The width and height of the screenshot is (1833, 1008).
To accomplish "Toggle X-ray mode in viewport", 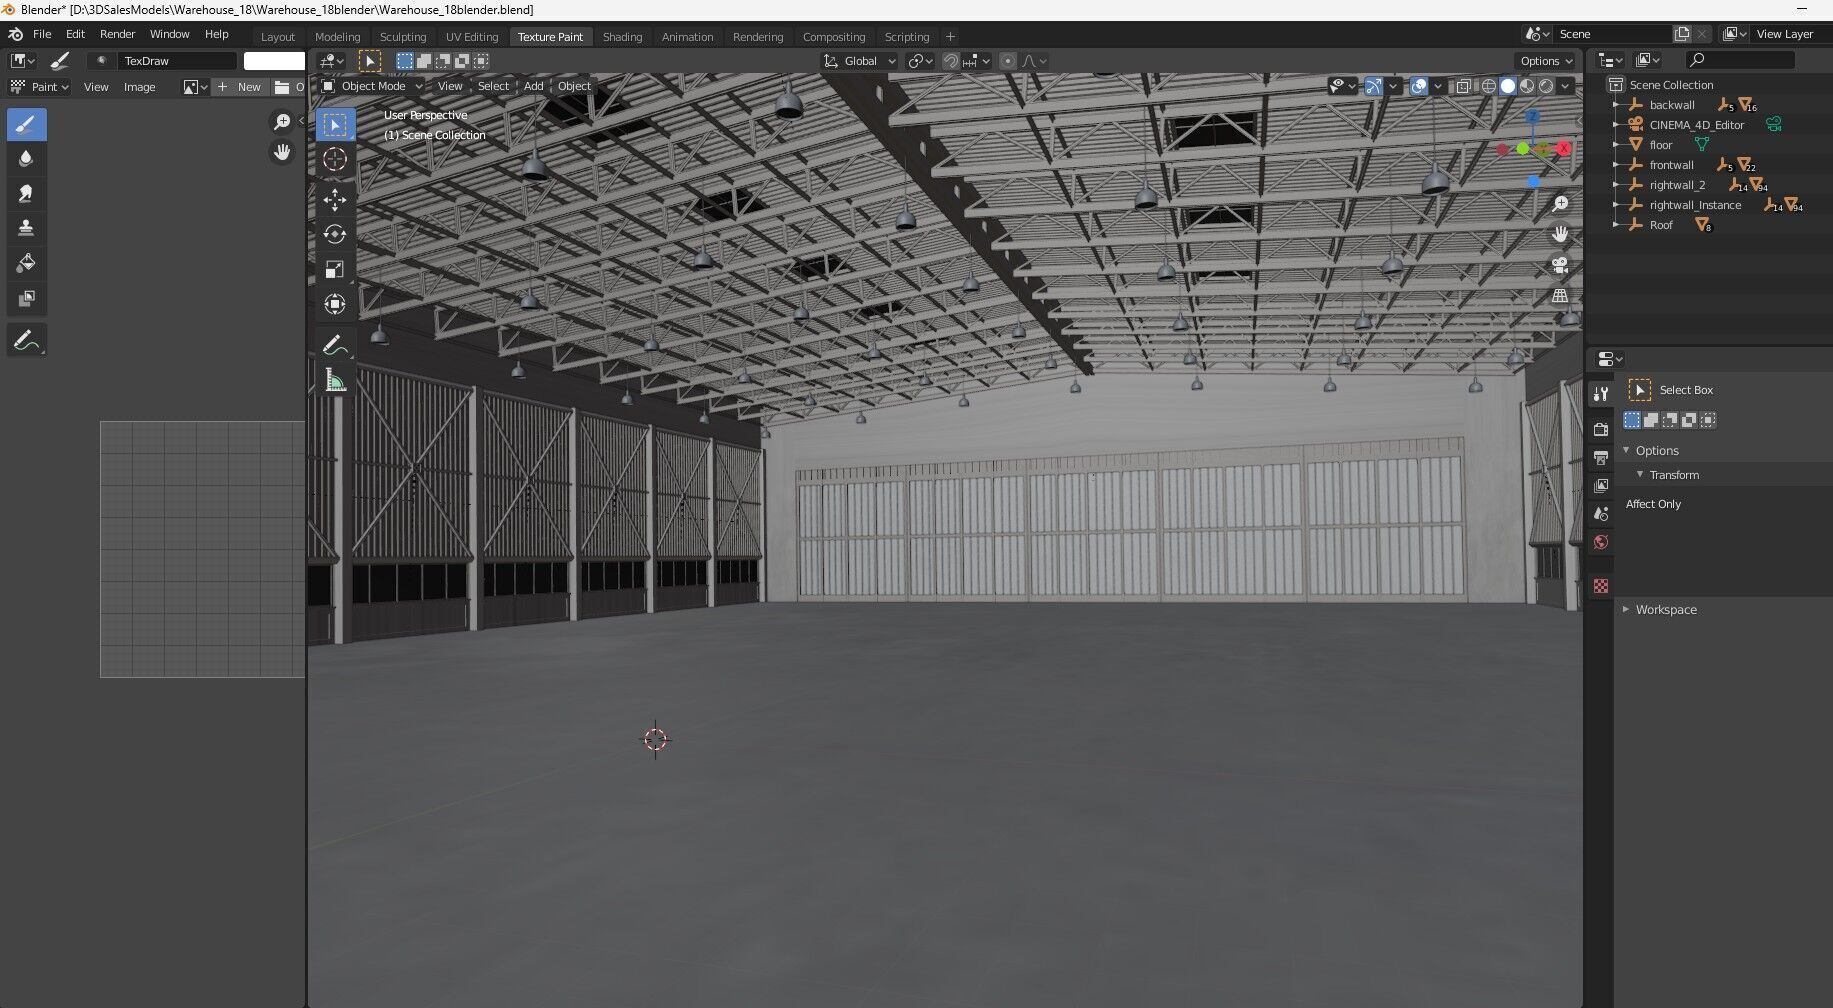I will point(1463,86).
